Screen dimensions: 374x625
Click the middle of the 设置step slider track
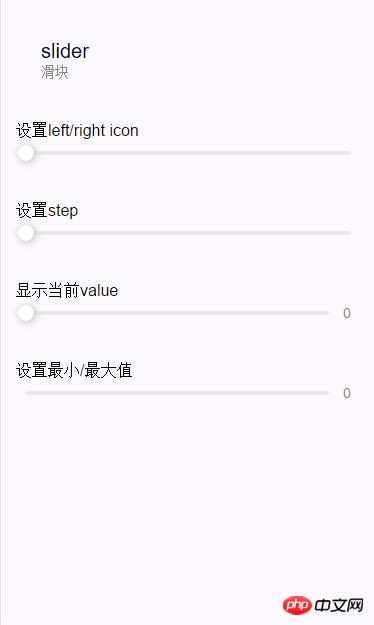(188, 233)
